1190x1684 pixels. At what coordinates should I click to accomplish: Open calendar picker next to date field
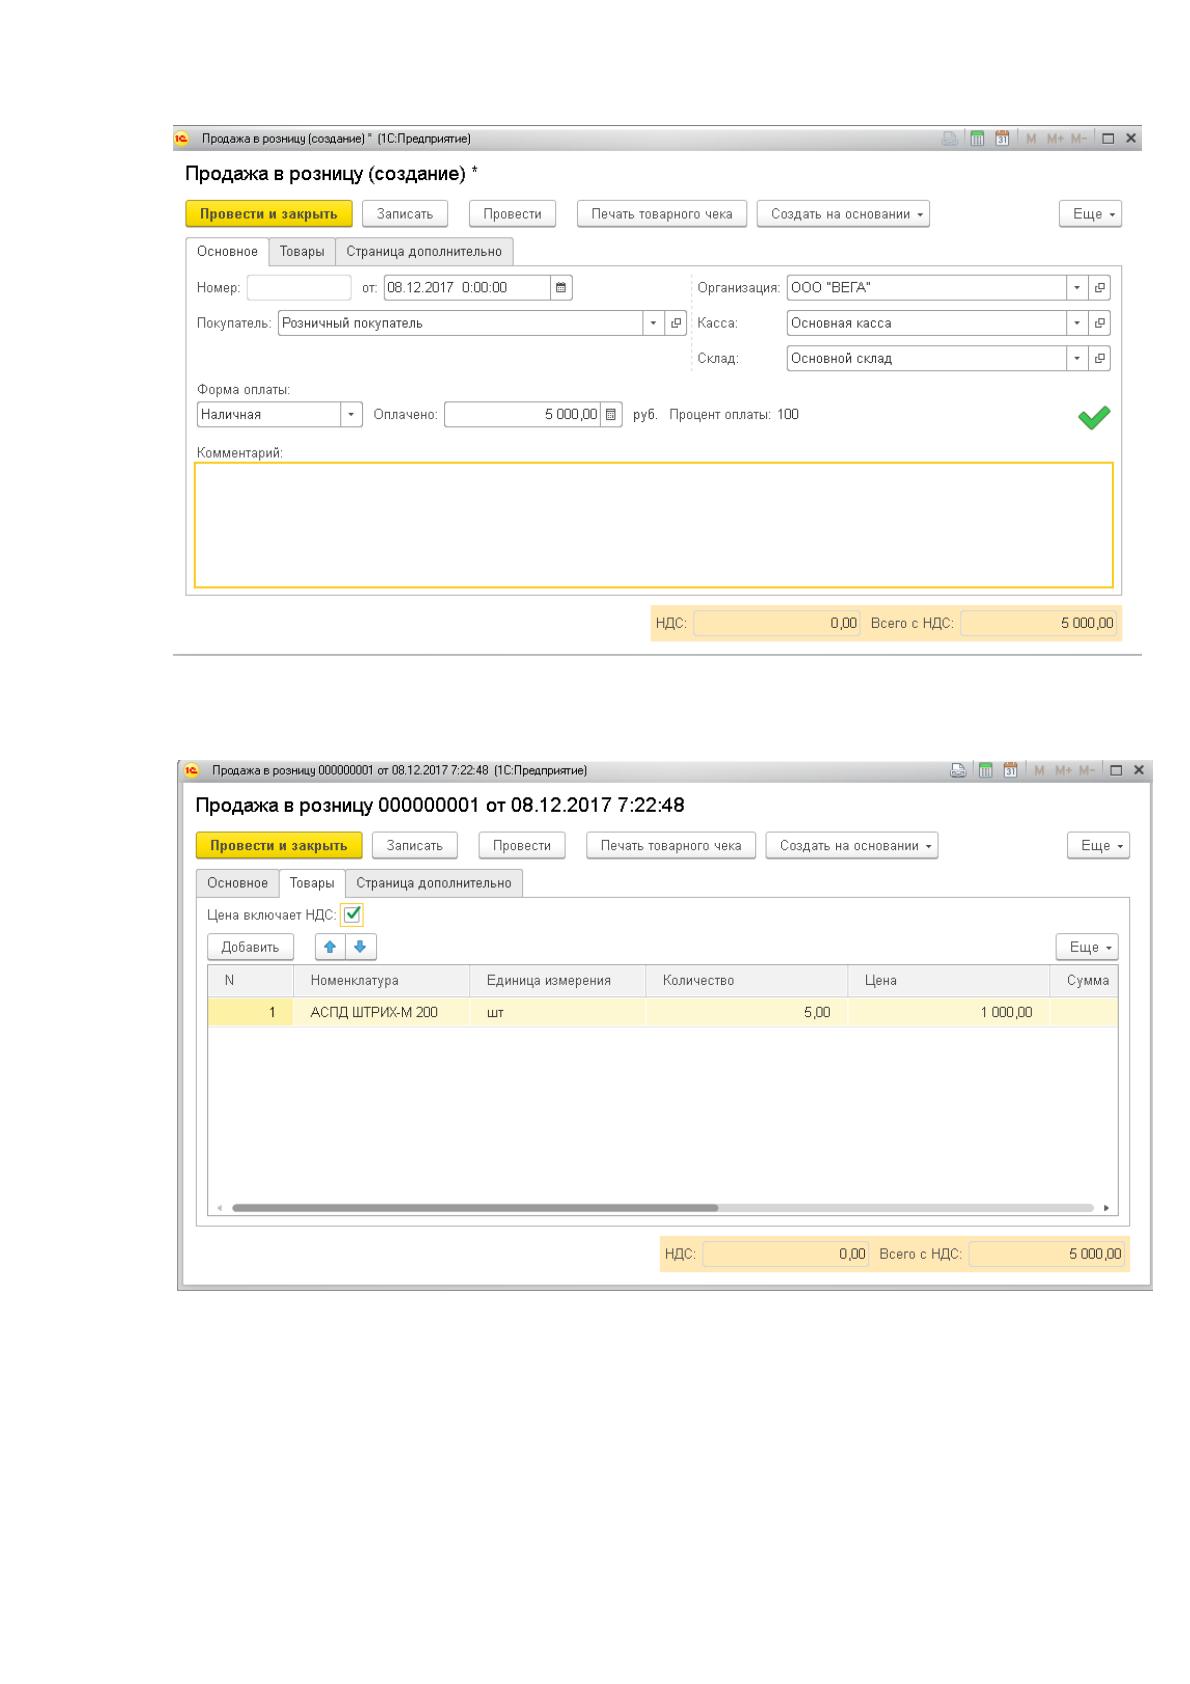pos(561,288)
